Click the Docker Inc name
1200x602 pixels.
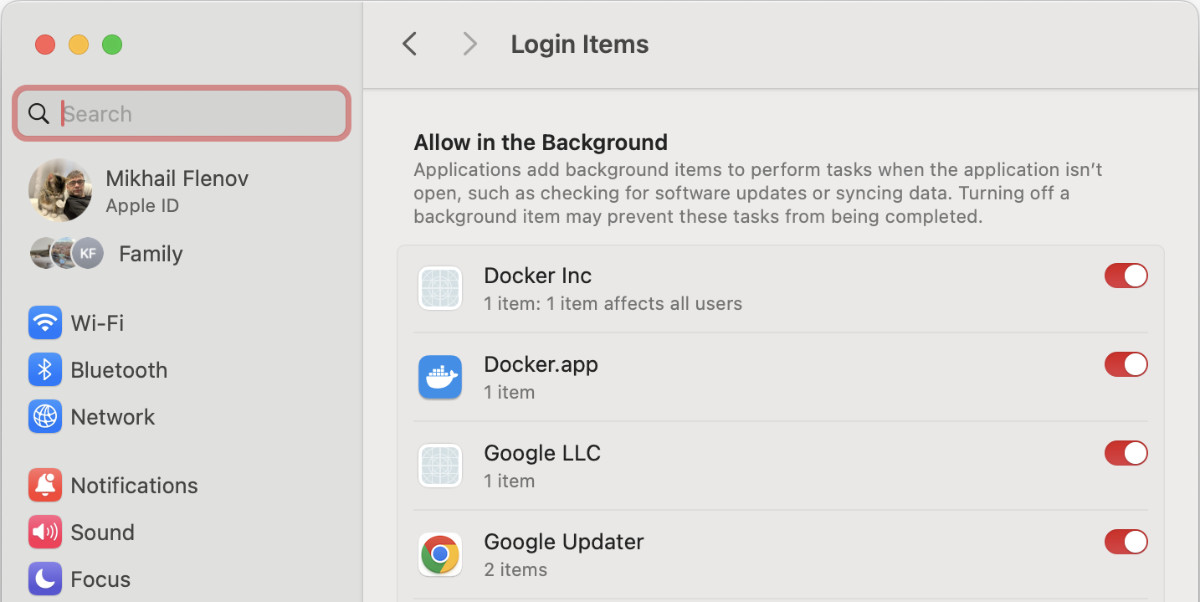click(538, 276)
